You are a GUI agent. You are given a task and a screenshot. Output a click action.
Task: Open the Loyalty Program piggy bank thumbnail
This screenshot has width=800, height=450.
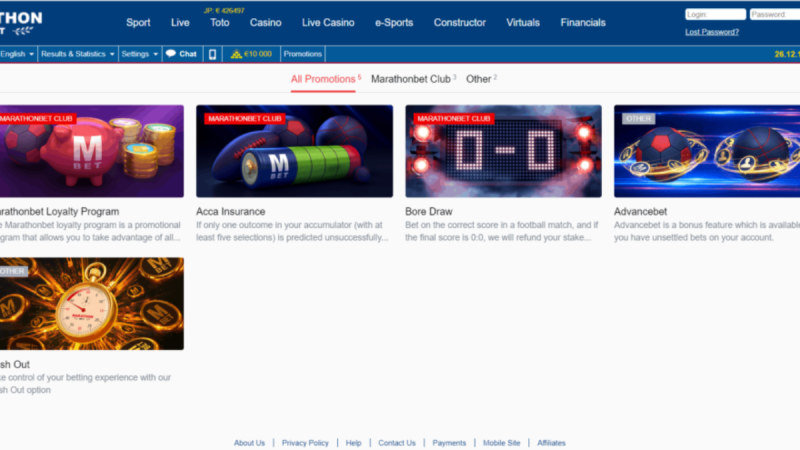92,151
